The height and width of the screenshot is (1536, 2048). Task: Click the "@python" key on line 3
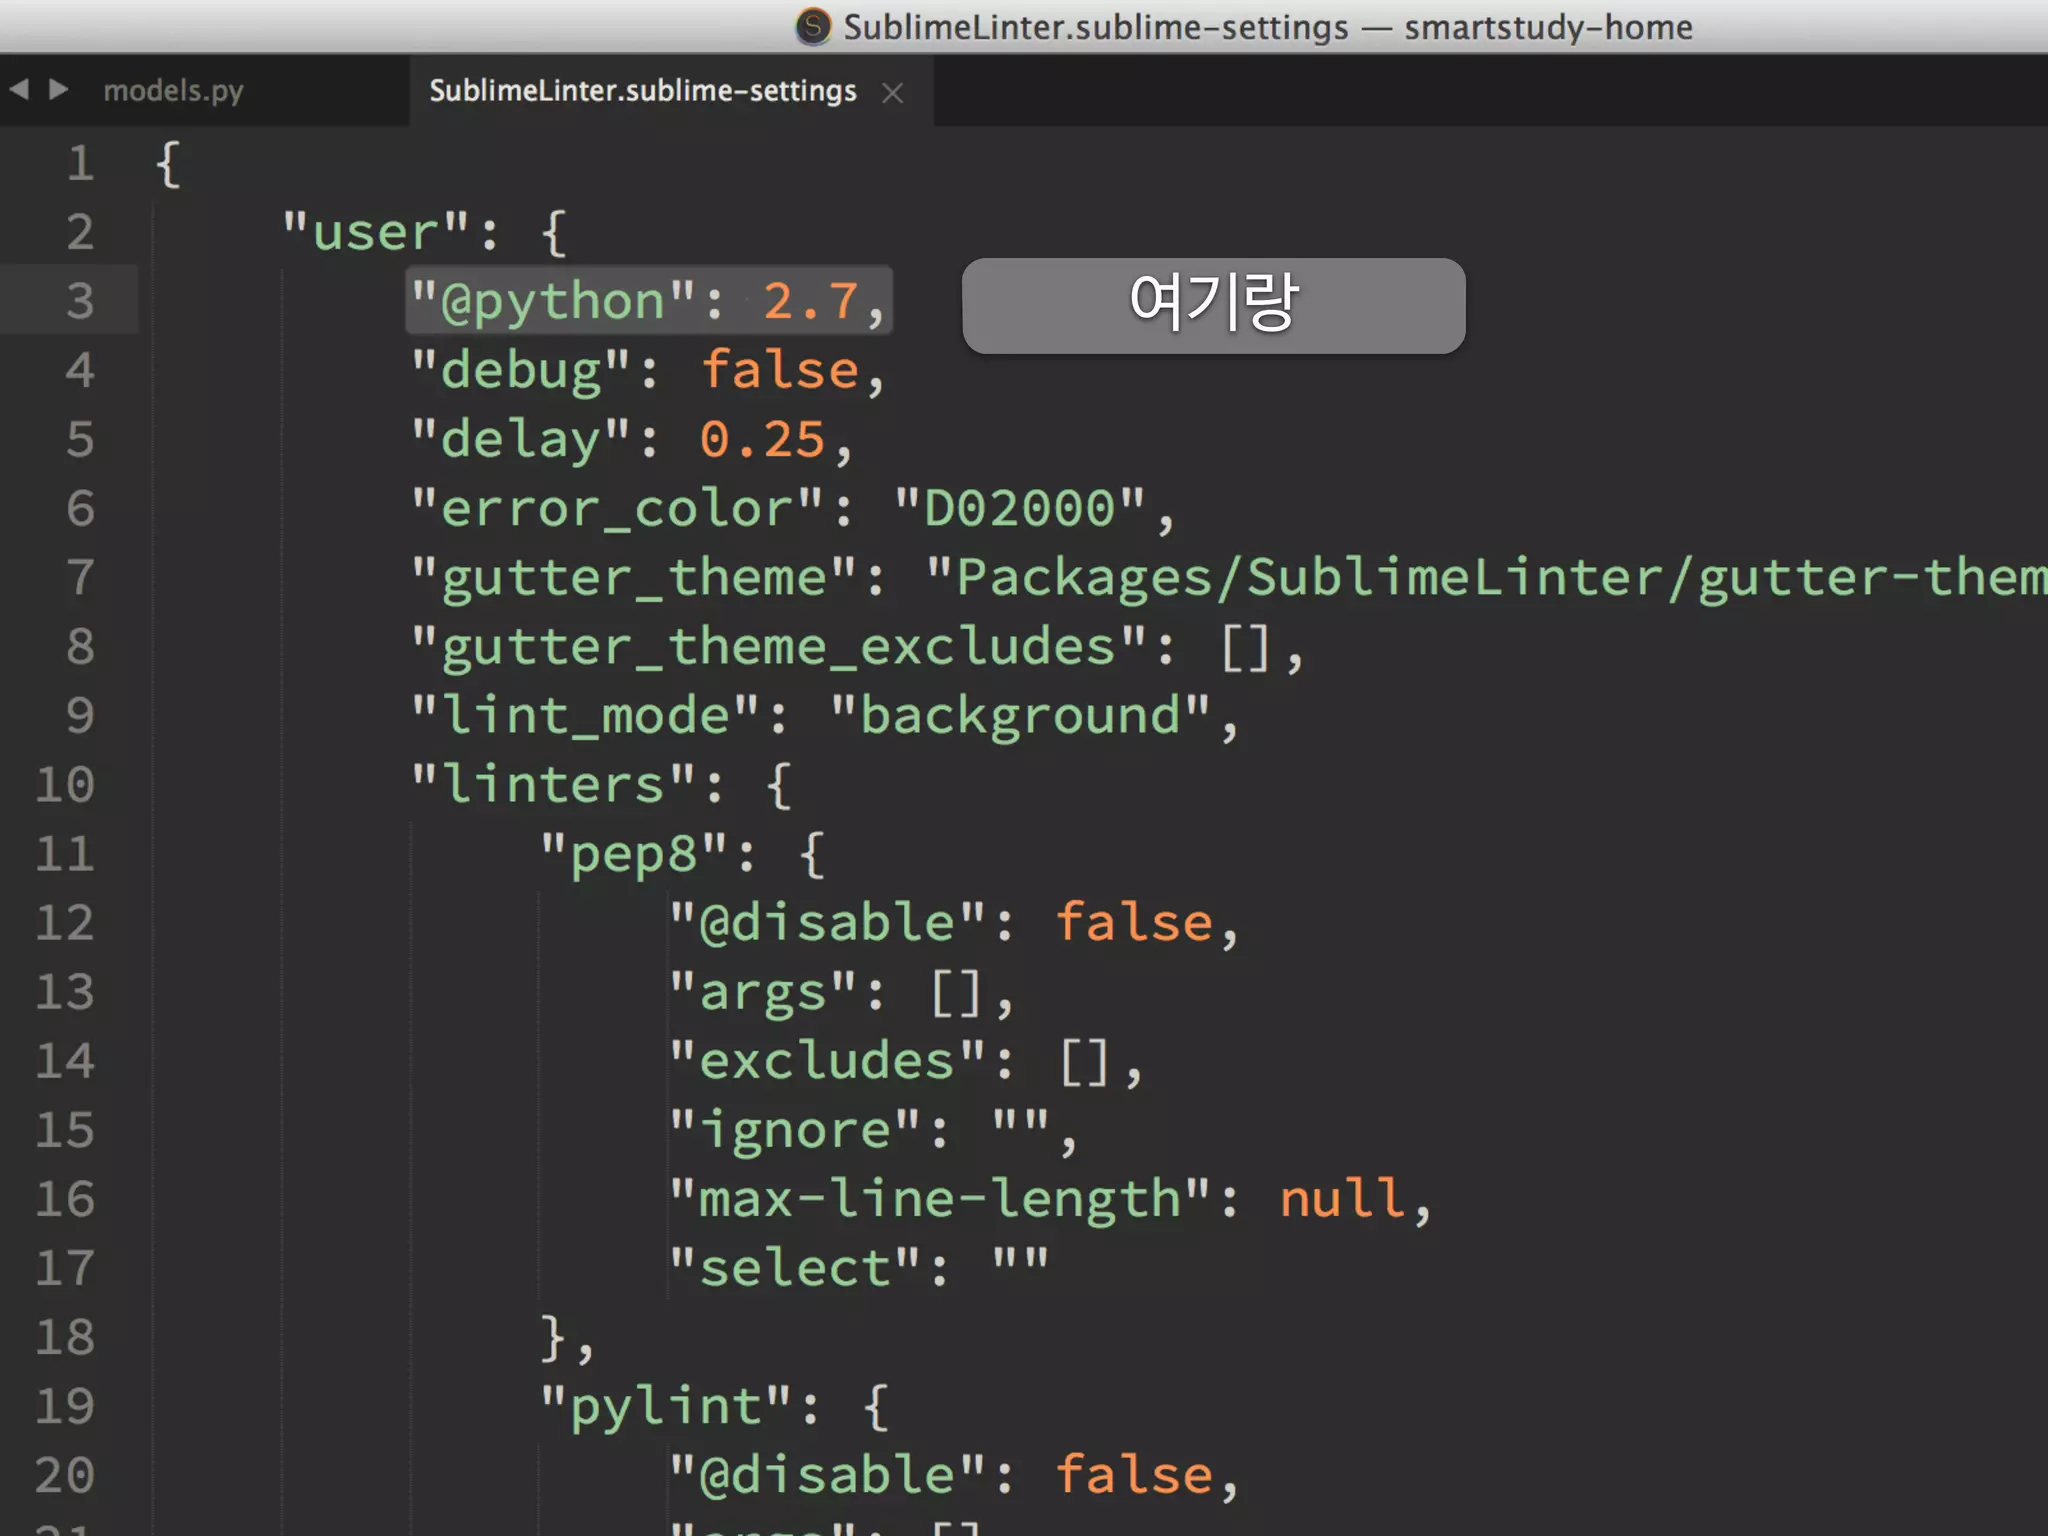553,301
